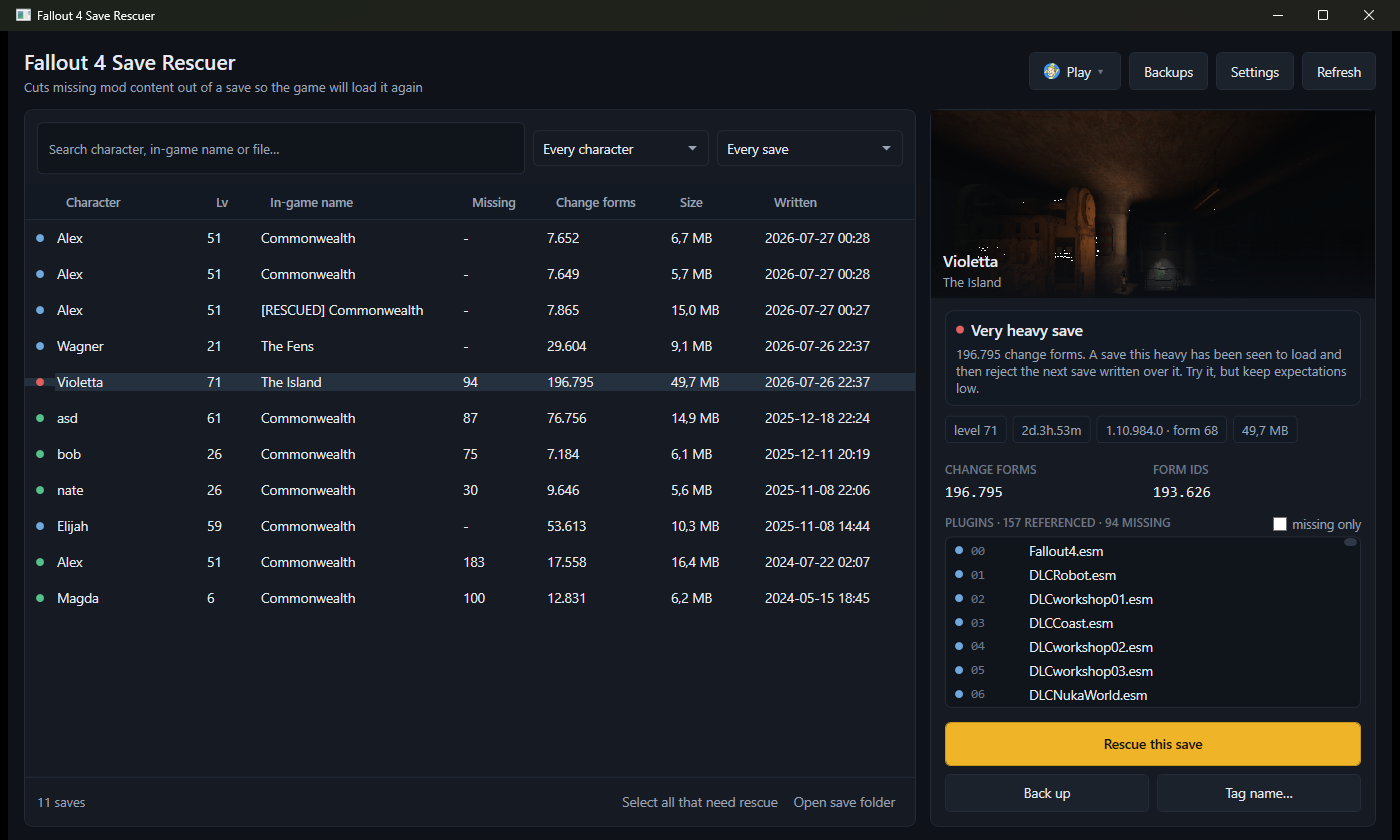Click the blue dot beside DLCworkshop01.esm
1400x840 pixels.
tap(959, 598)
